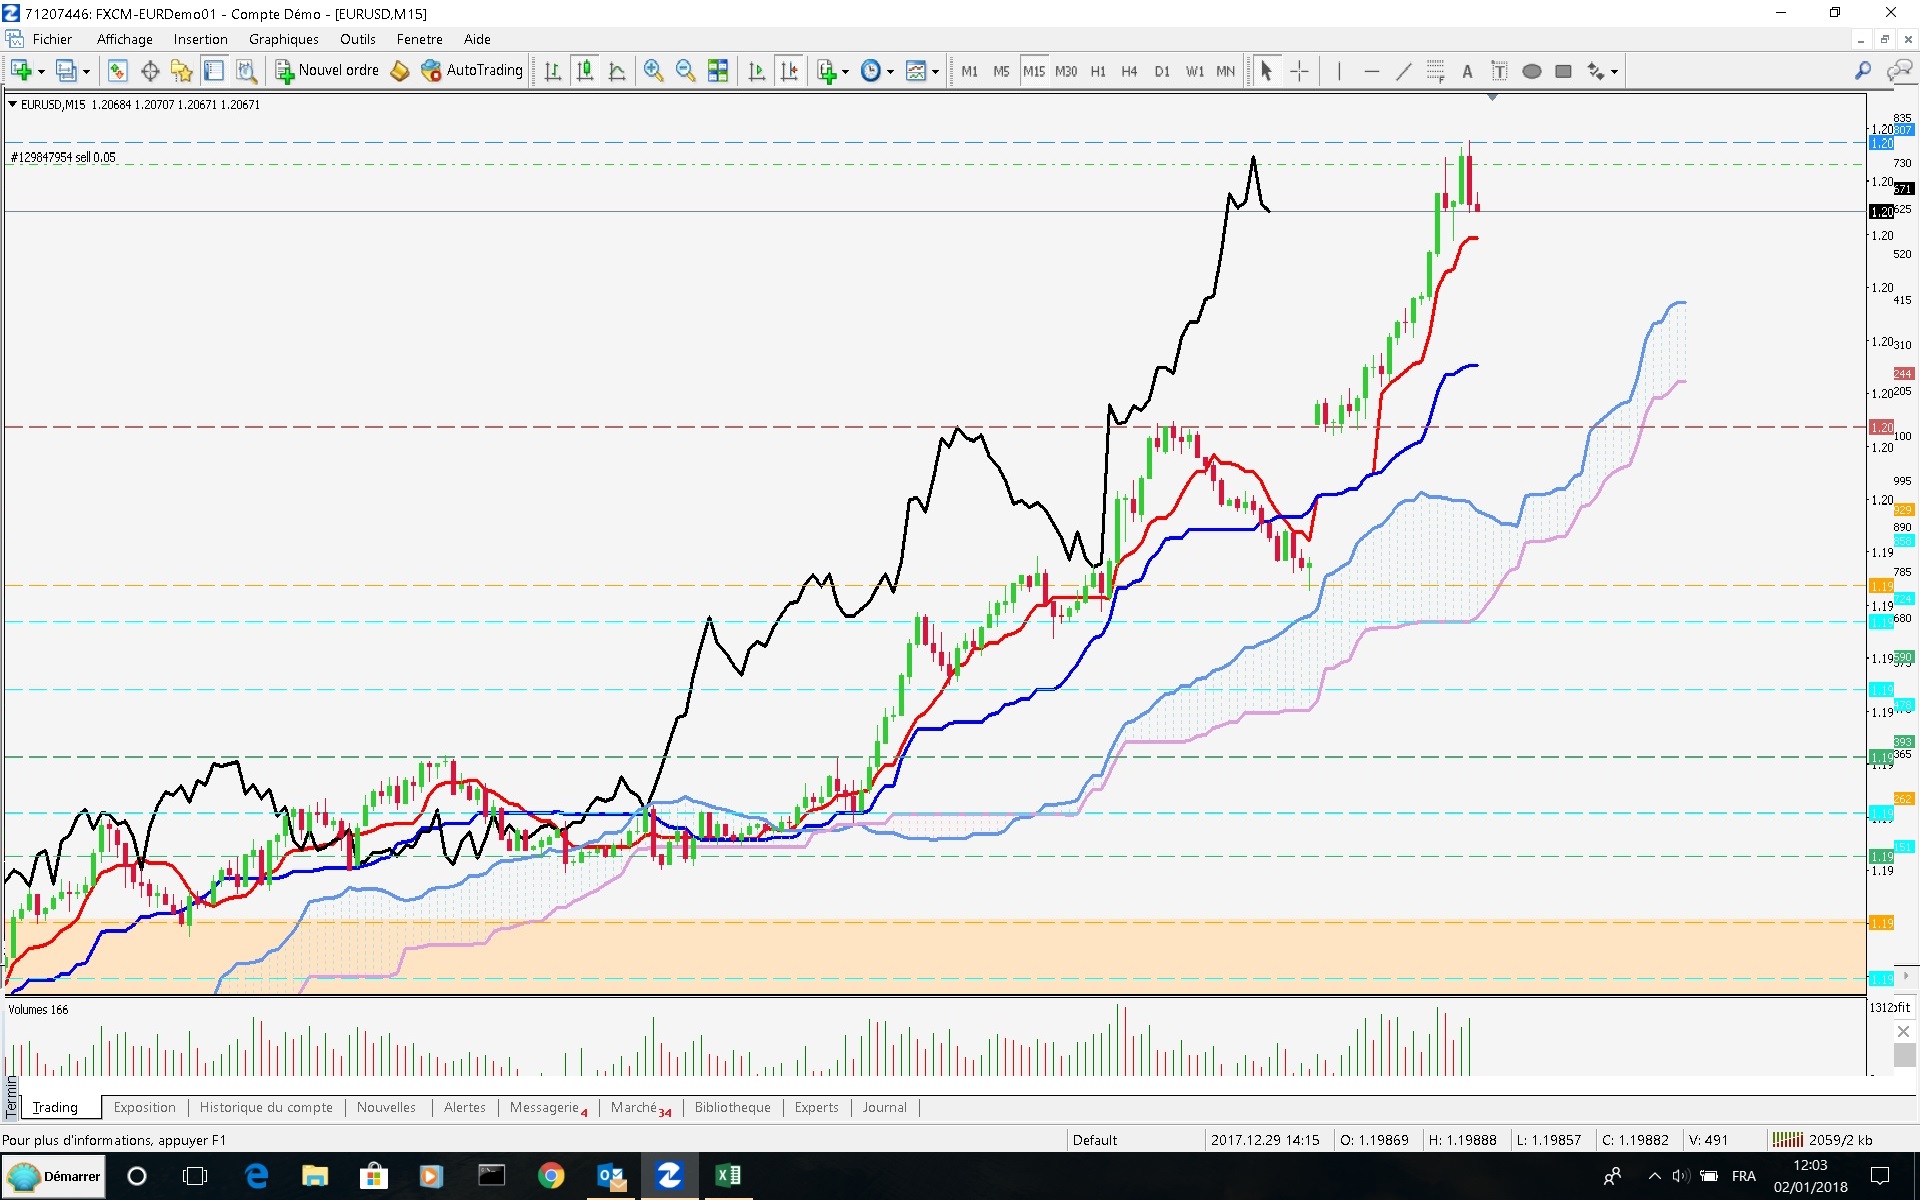Toggle the Terminal panel
Viewport: 1920px width, 1200px height.
tap(213, 71)
